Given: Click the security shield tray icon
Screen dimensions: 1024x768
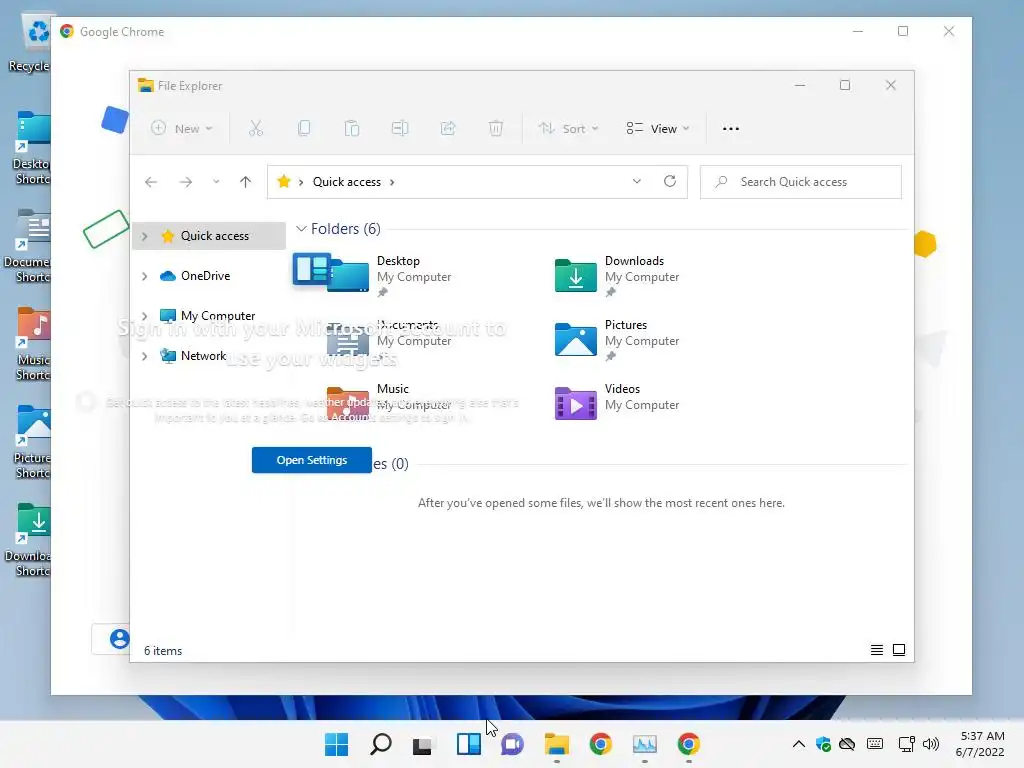Looking at the screenshot, I should (x=823, y=744).
